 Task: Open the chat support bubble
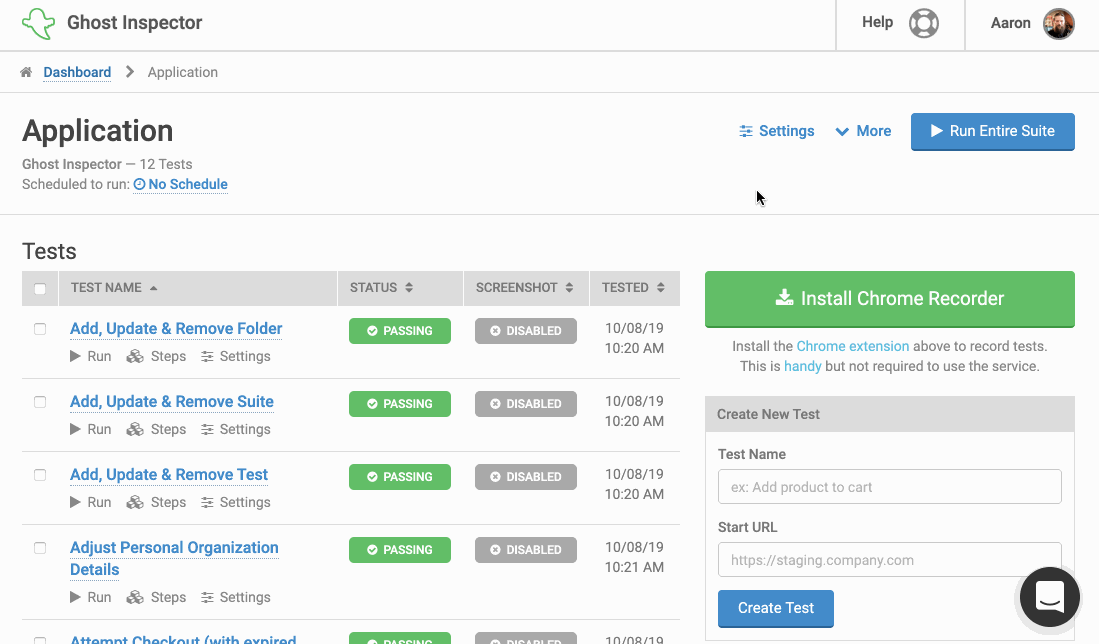(1049, 597)
